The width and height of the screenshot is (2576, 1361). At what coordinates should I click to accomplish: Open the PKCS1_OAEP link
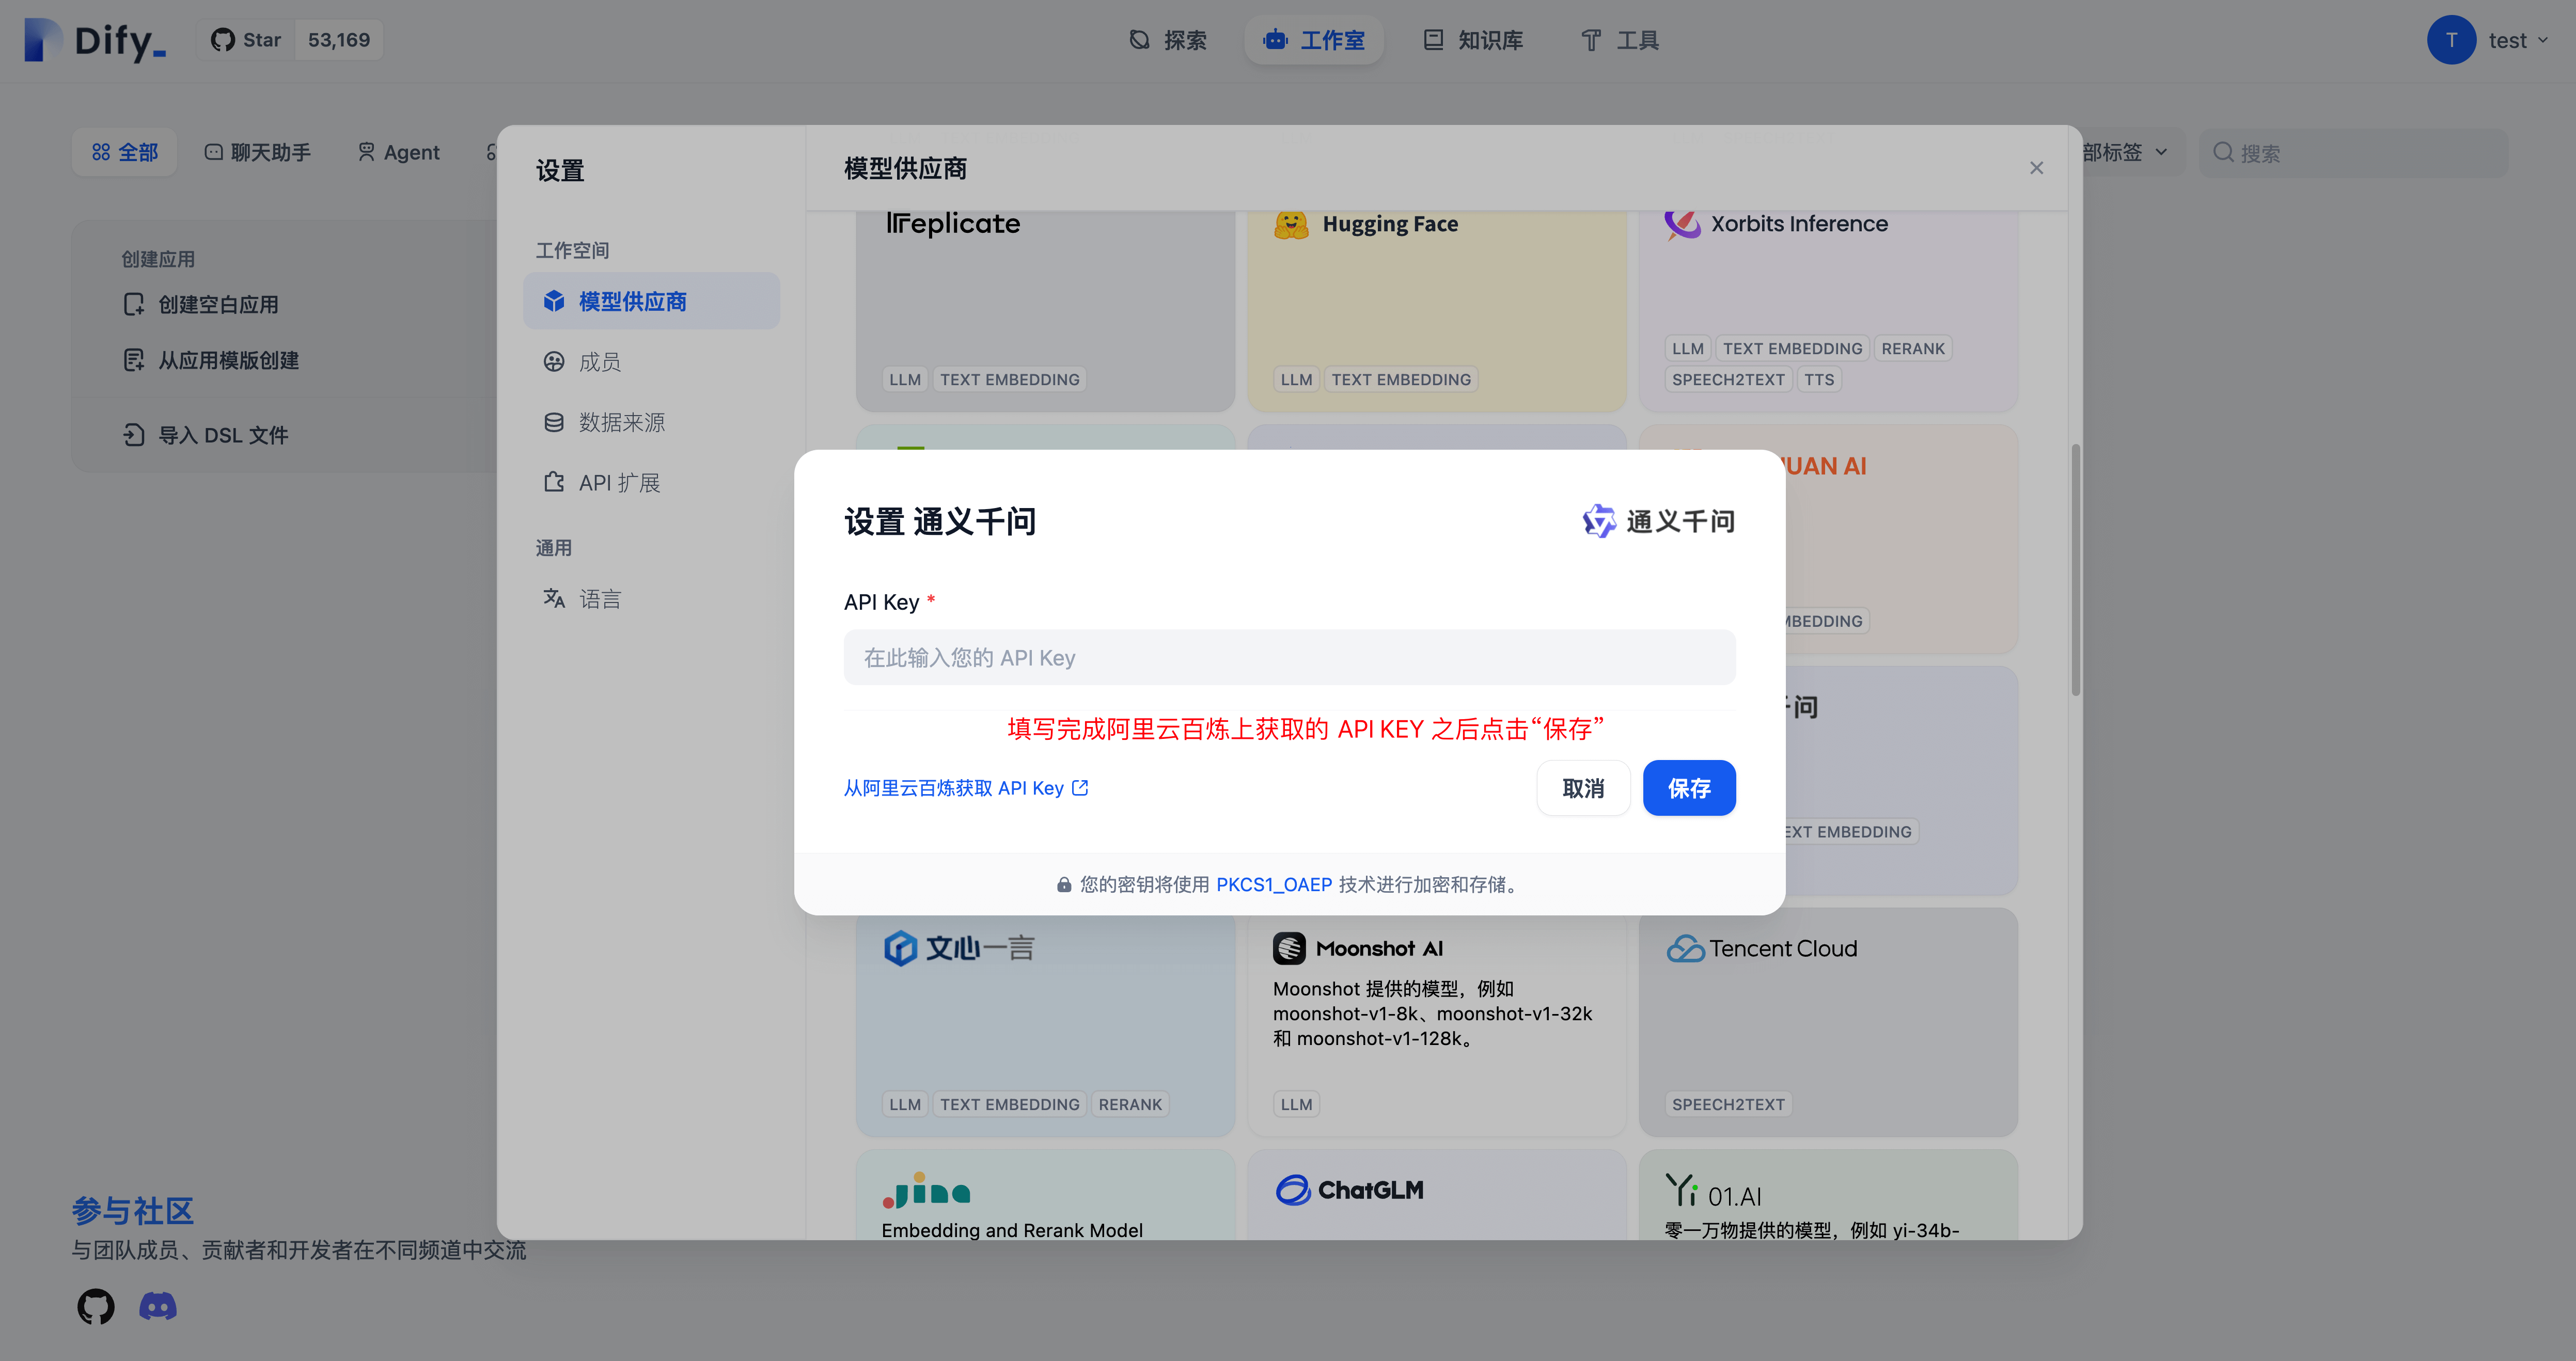[1273, 884]
